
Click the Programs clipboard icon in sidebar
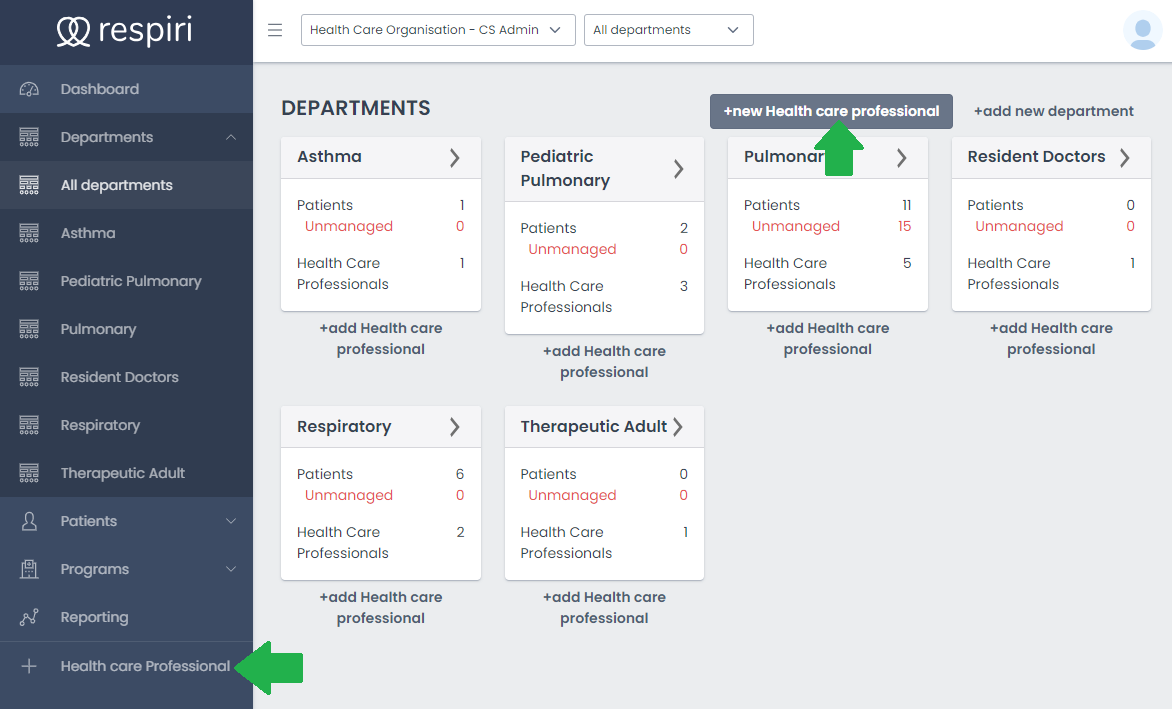click(x=29, y=569)
